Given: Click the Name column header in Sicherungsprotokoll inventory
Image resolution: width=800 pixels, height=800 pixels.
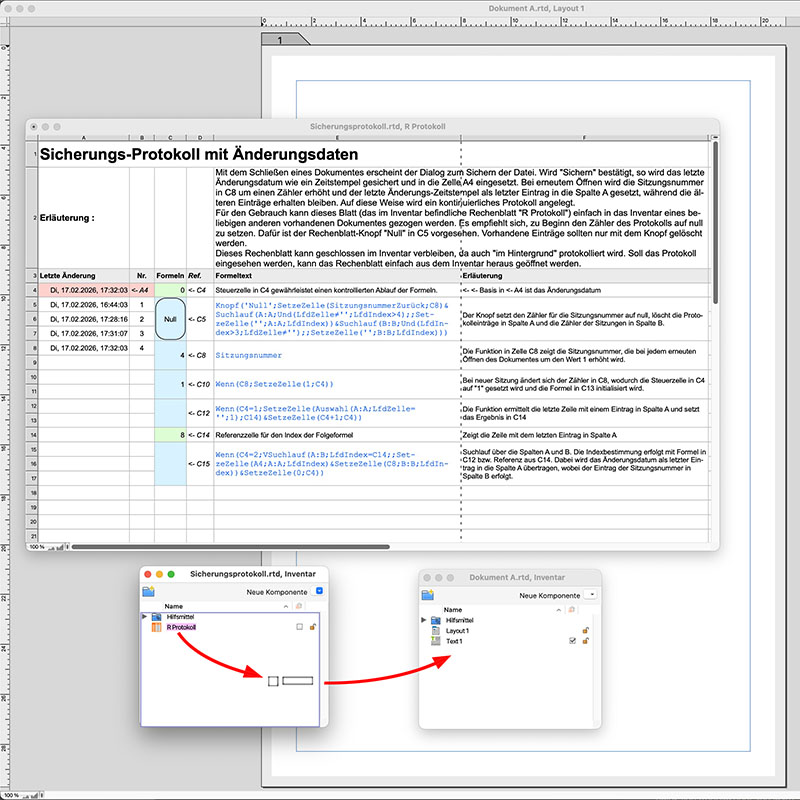Looking at the screenshot, I should [174, 606].
